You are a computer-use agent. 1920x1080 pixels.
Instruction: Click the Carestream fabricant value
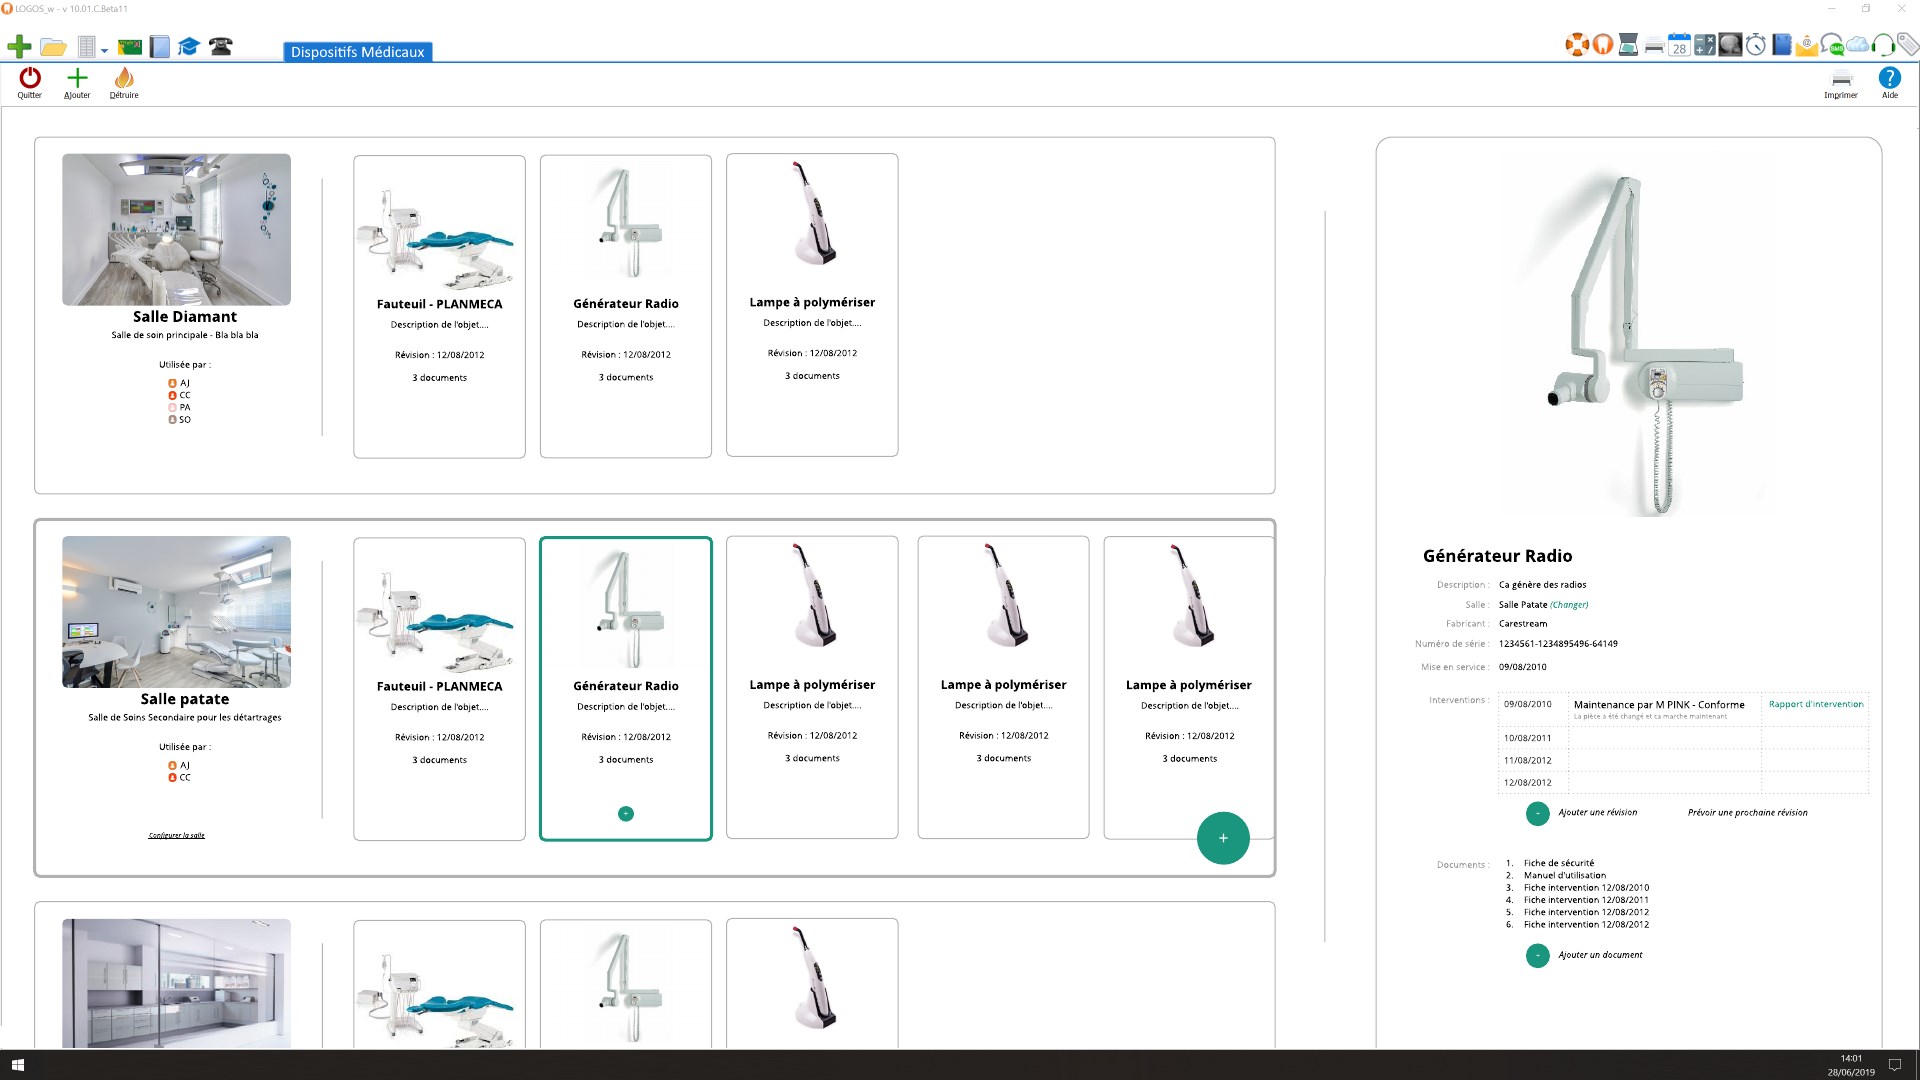(x=1522, y=624)
